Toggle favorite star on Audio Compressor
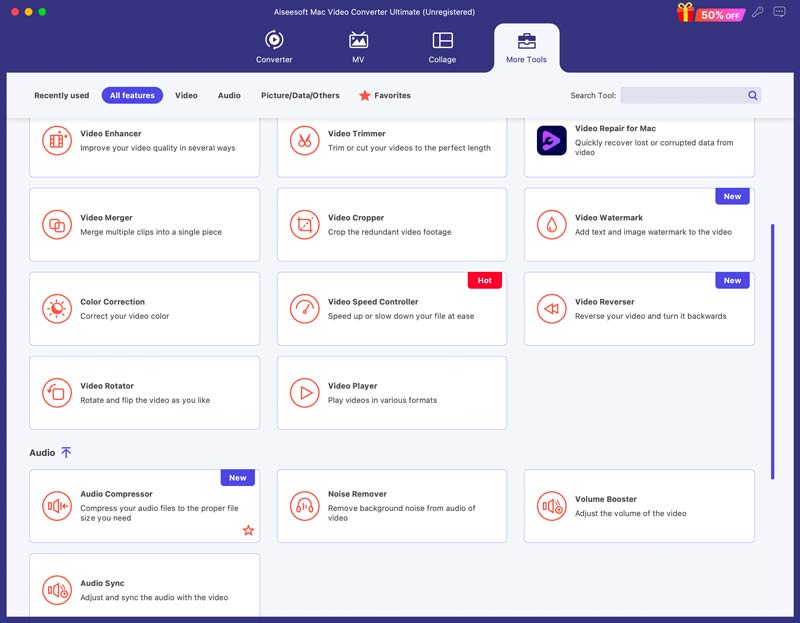This screenshot has width=800, height=623. pyautogui.click(x=248, y=530)
